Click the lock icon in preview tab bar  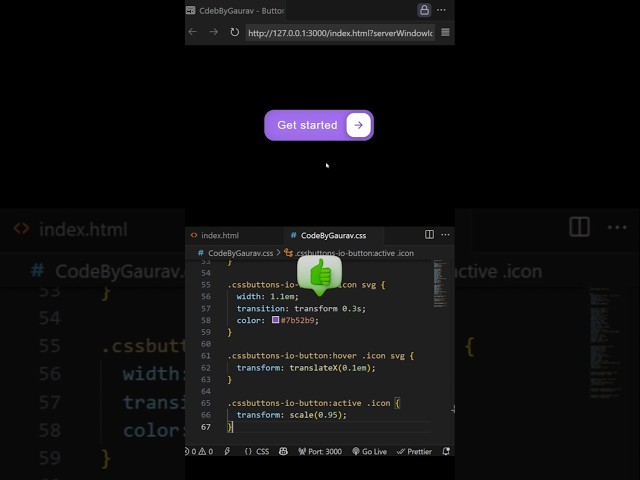tap(424, 10)
